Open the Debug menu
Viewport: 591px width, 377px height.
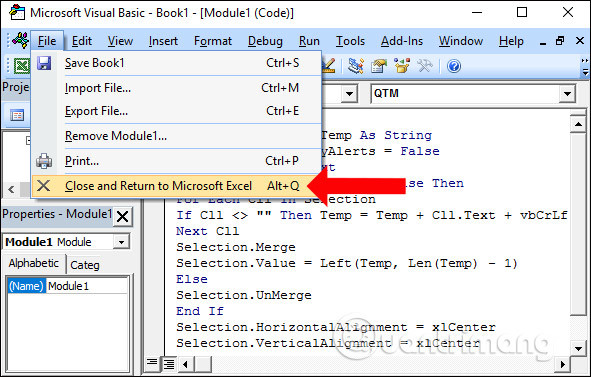click(265, 41)
